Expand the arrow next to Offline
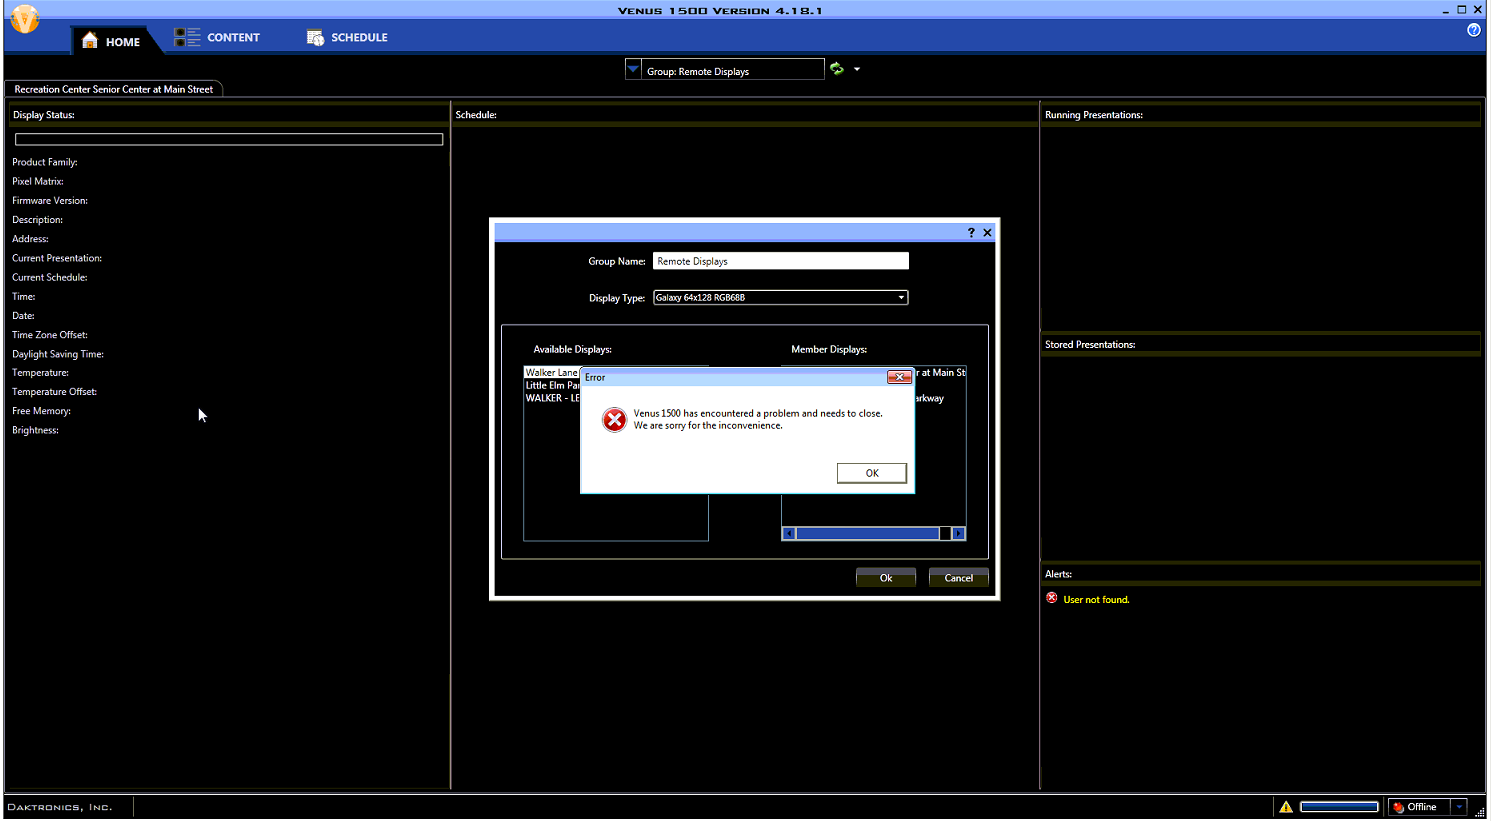This screenshot has width=1491, height=821. (1457, 806)
